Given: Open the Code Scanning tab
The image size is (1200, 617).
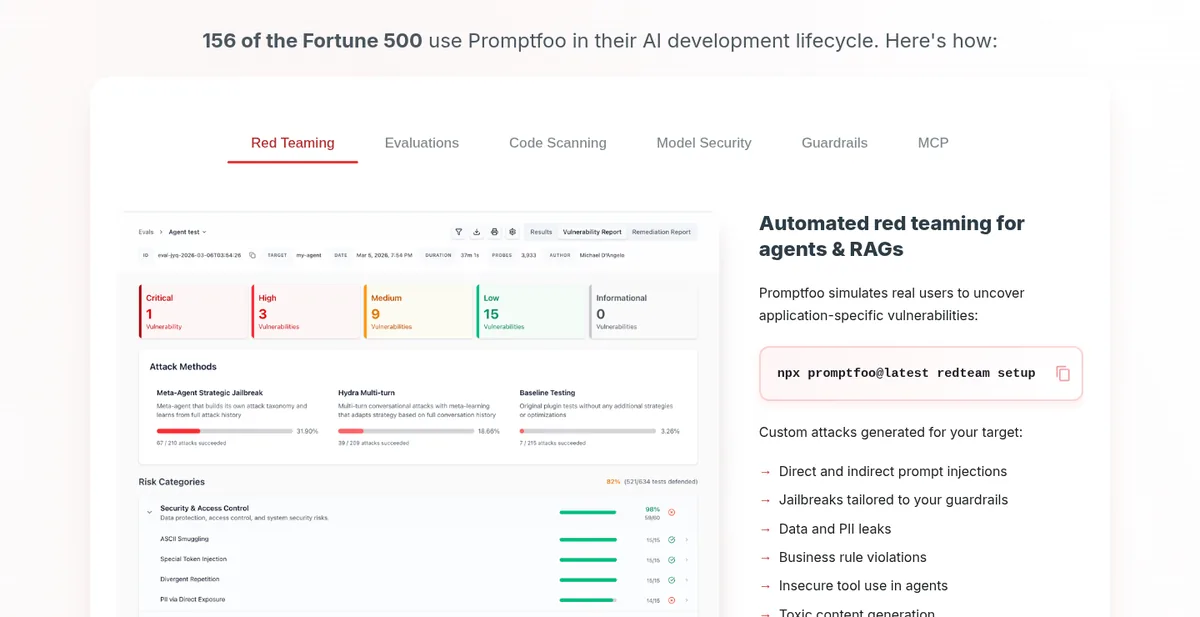Looking at the screenshot, I should [x=557, y=143].
